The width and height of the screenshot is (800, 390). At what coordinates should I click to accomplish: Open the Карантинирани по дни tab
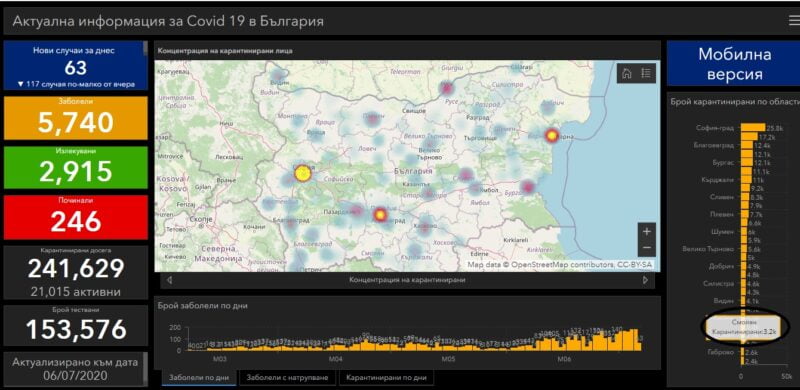coord(386,378)
